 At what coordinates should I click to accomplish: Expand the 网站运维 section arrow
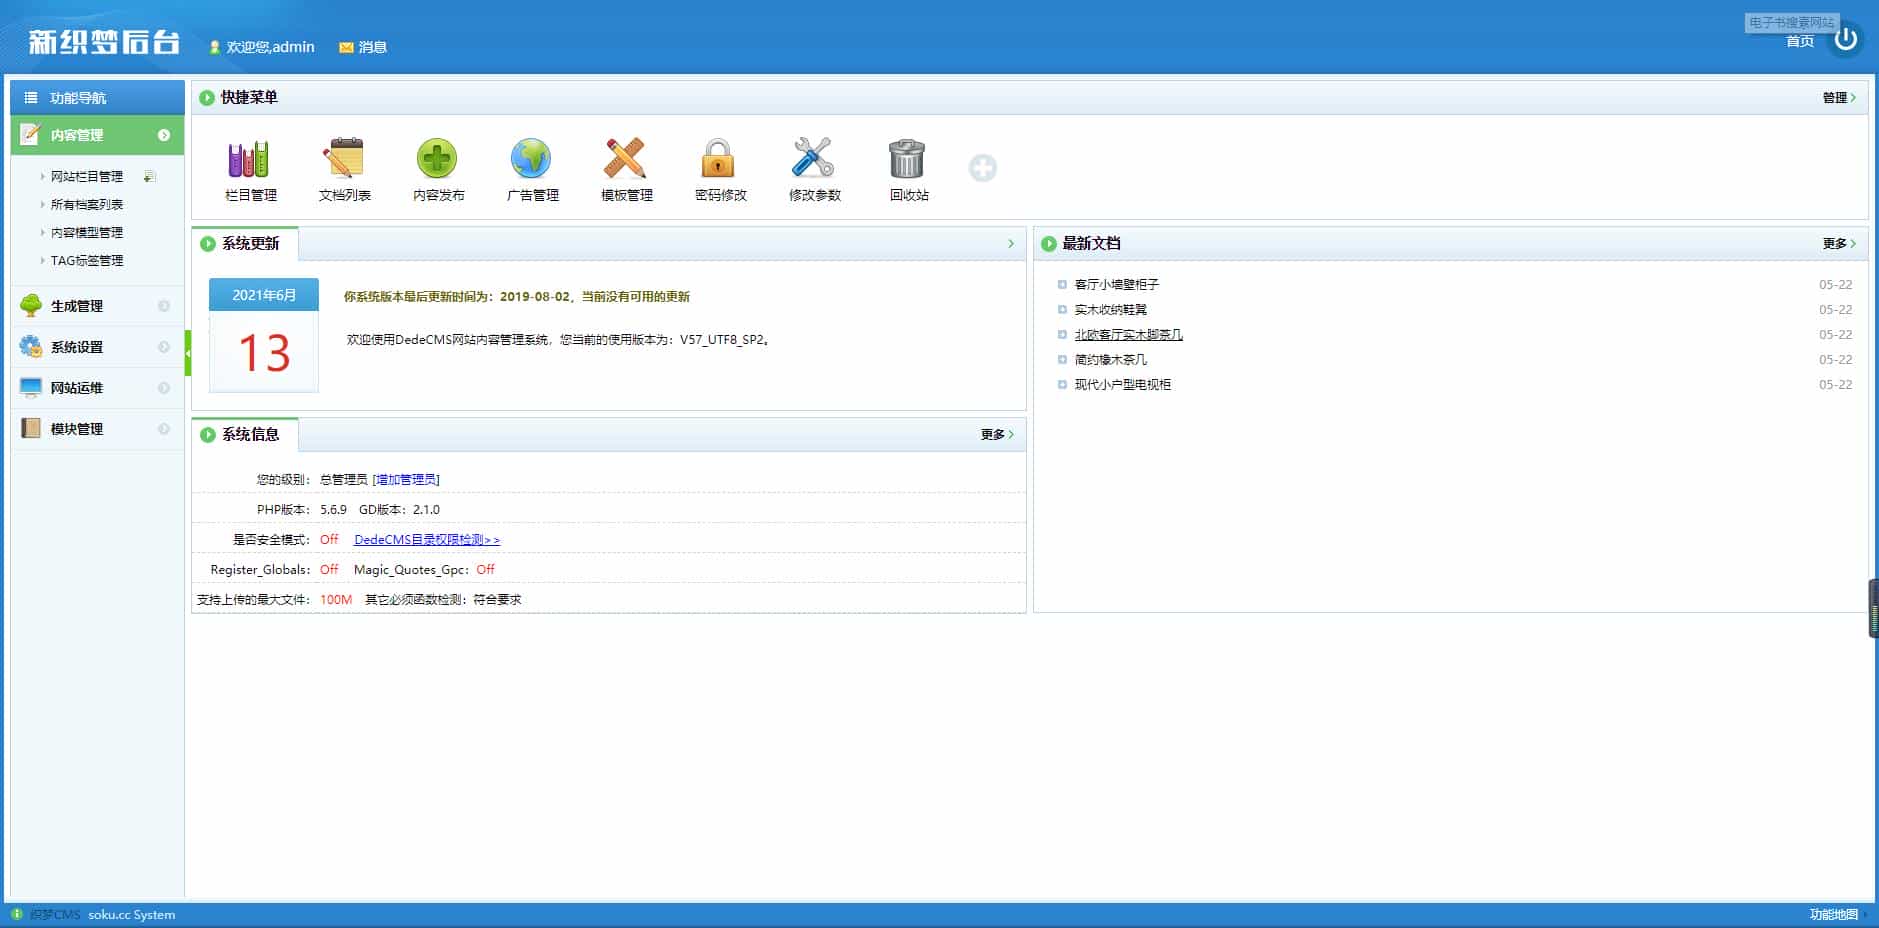[x=164, y=388]
